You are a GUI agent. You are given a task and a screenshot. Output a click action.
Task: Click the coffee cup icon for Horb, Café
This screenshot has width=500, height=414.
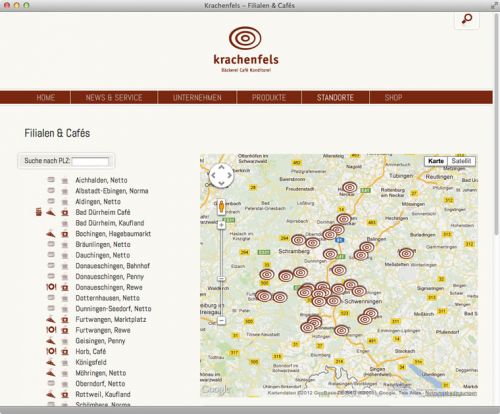[x=65, y=352]
